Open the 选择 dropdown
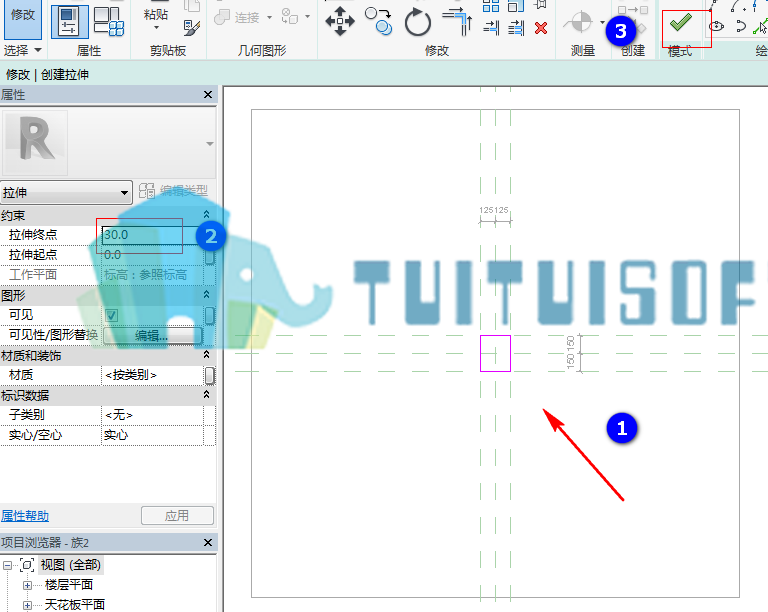Viewport: 768px width, 612px height. pos(23,50)
